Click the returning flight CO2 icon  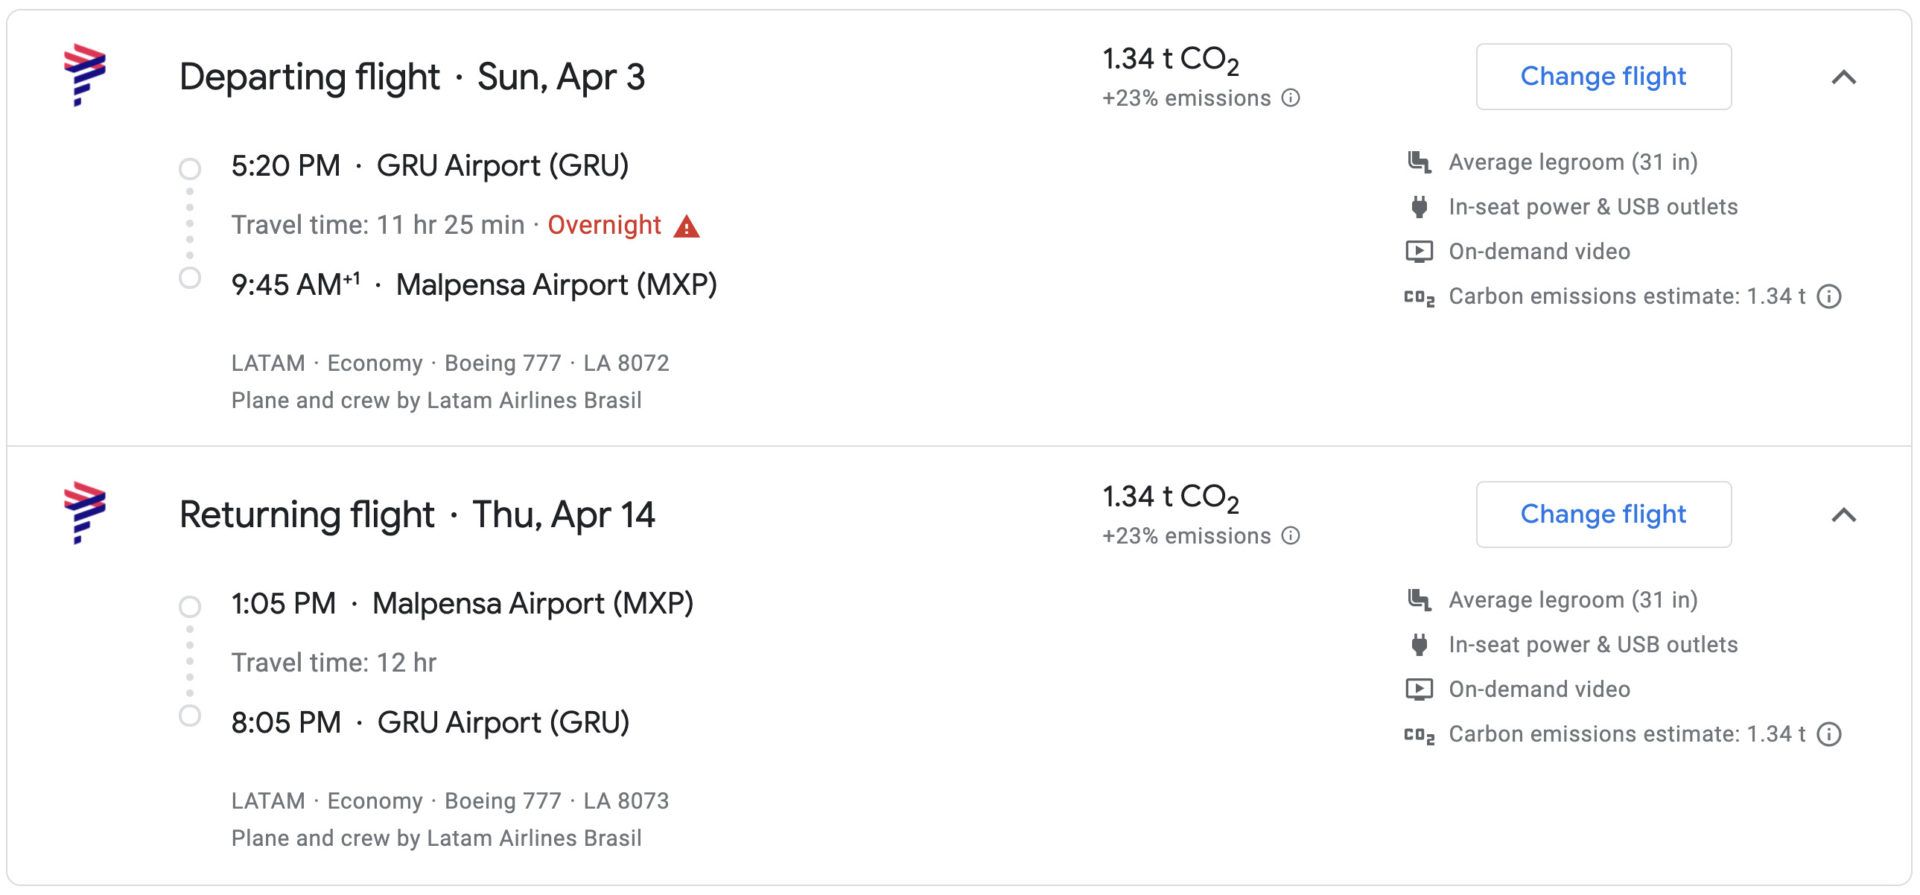[1419, 736]
